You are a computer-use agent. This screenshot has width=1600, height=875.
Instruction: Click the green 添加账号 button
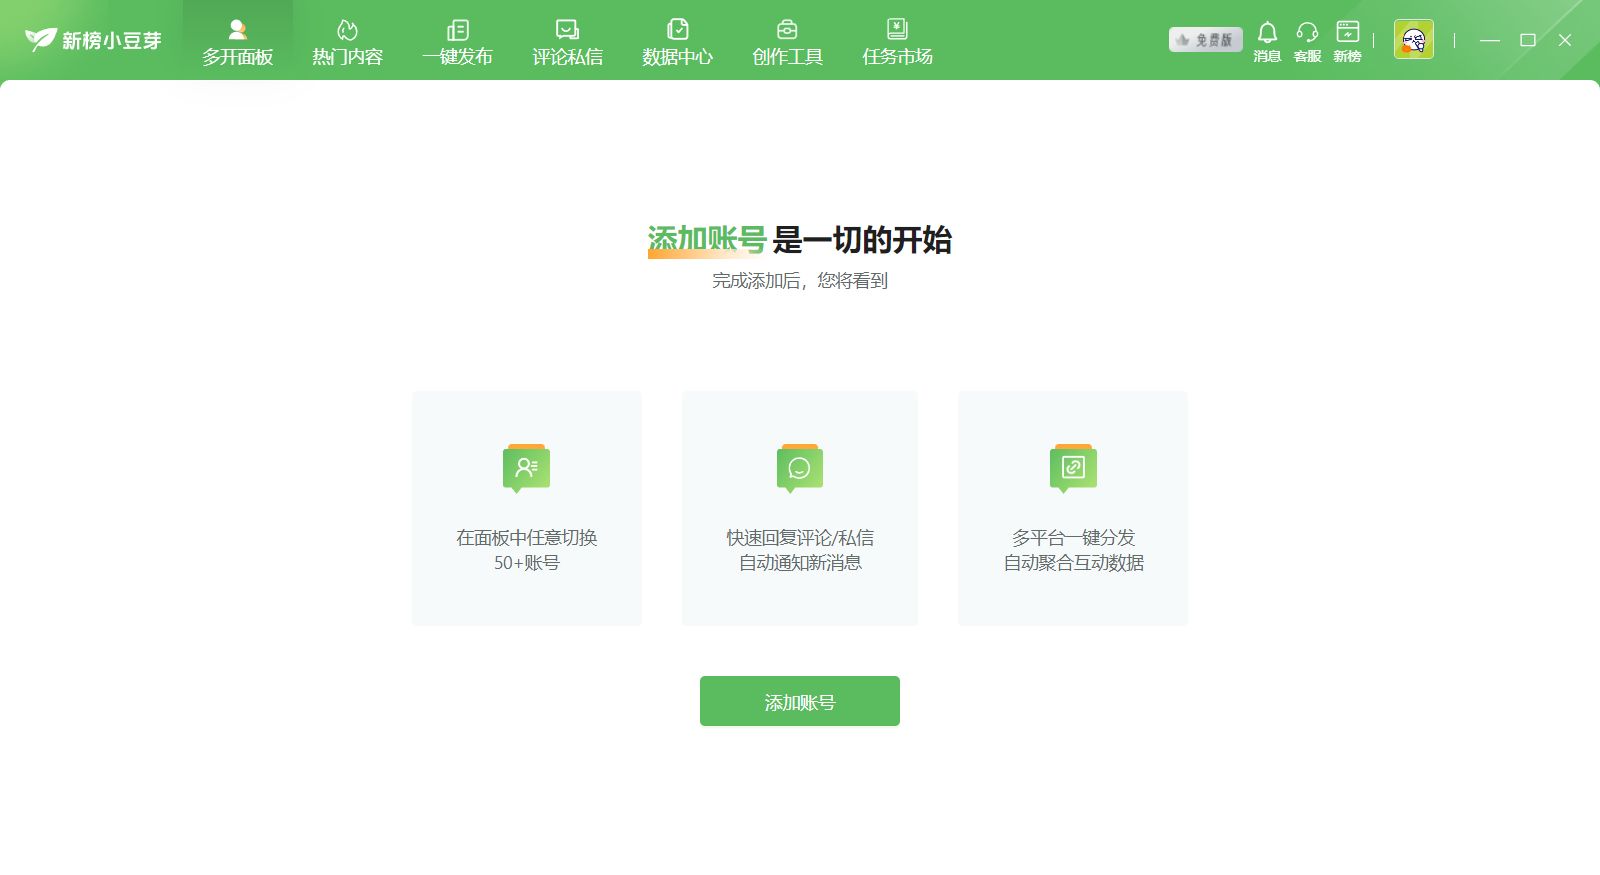(800, 701)
